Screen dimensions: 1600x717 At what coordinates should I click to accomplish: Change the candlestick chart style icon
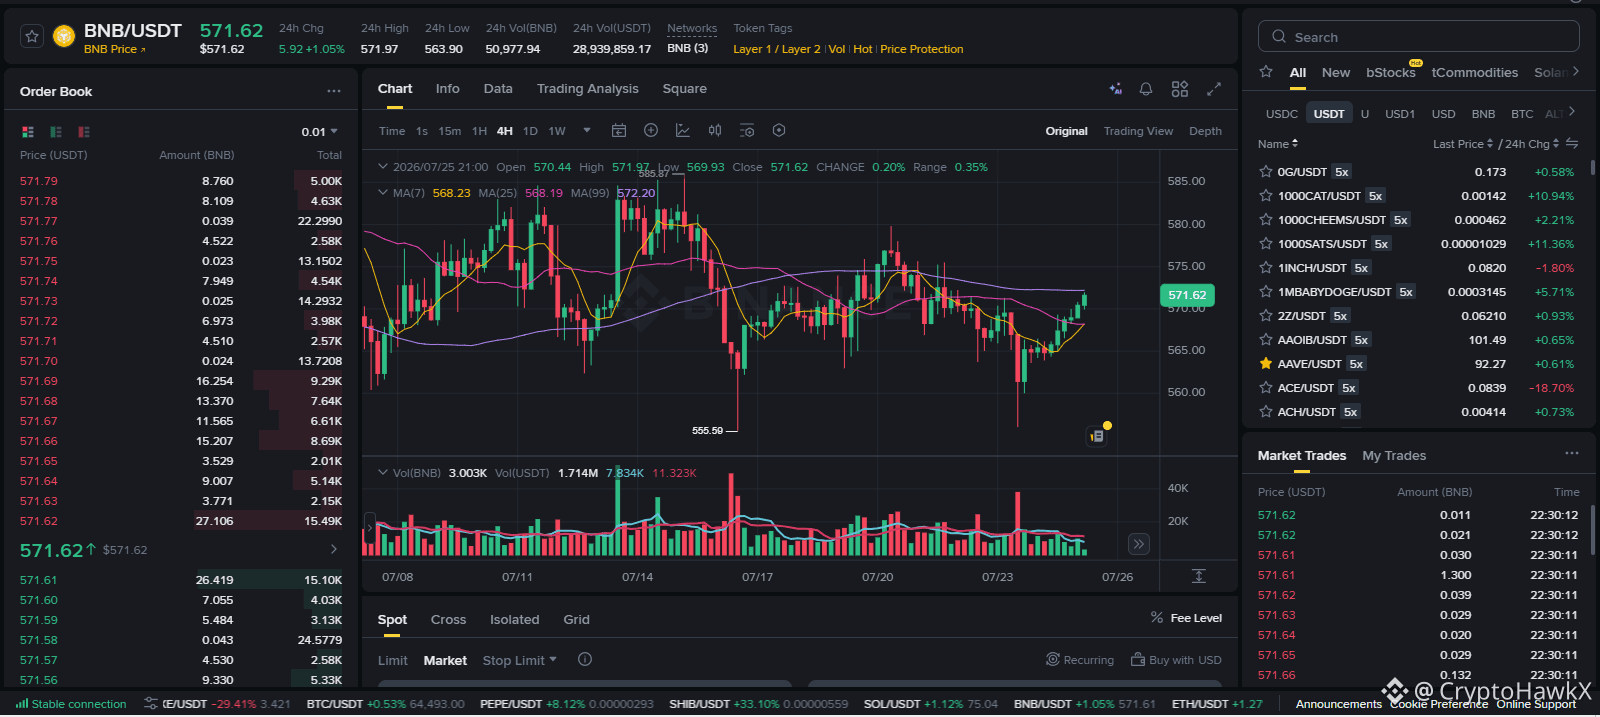(715, 131)
